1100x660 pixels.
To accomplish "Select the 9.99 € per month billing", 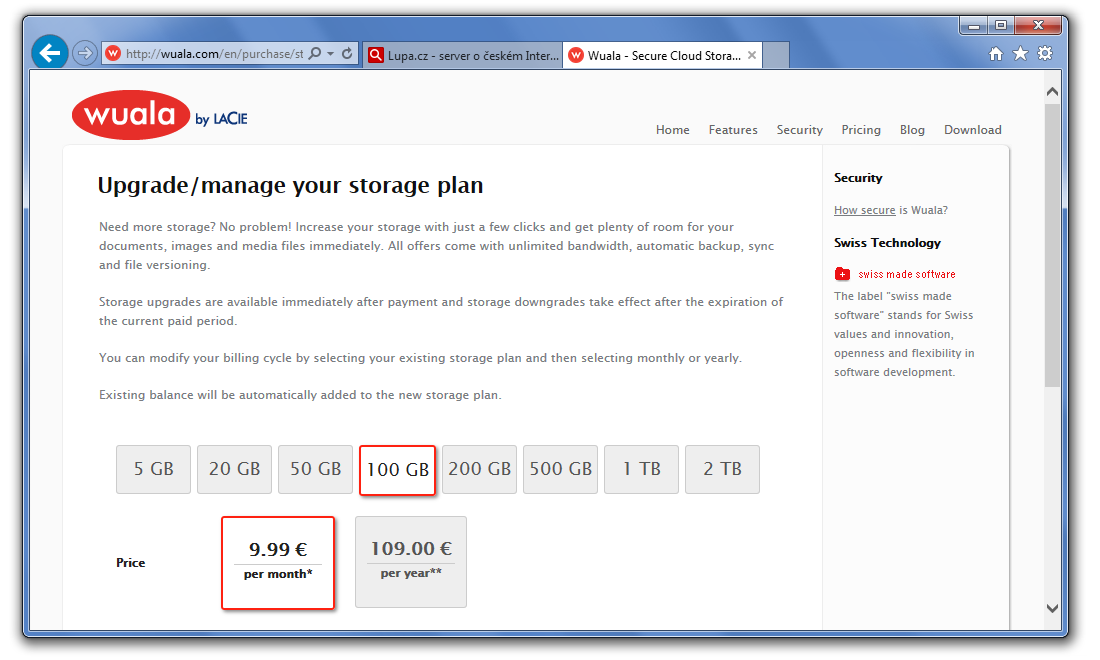I will click(x=277, y=561).
